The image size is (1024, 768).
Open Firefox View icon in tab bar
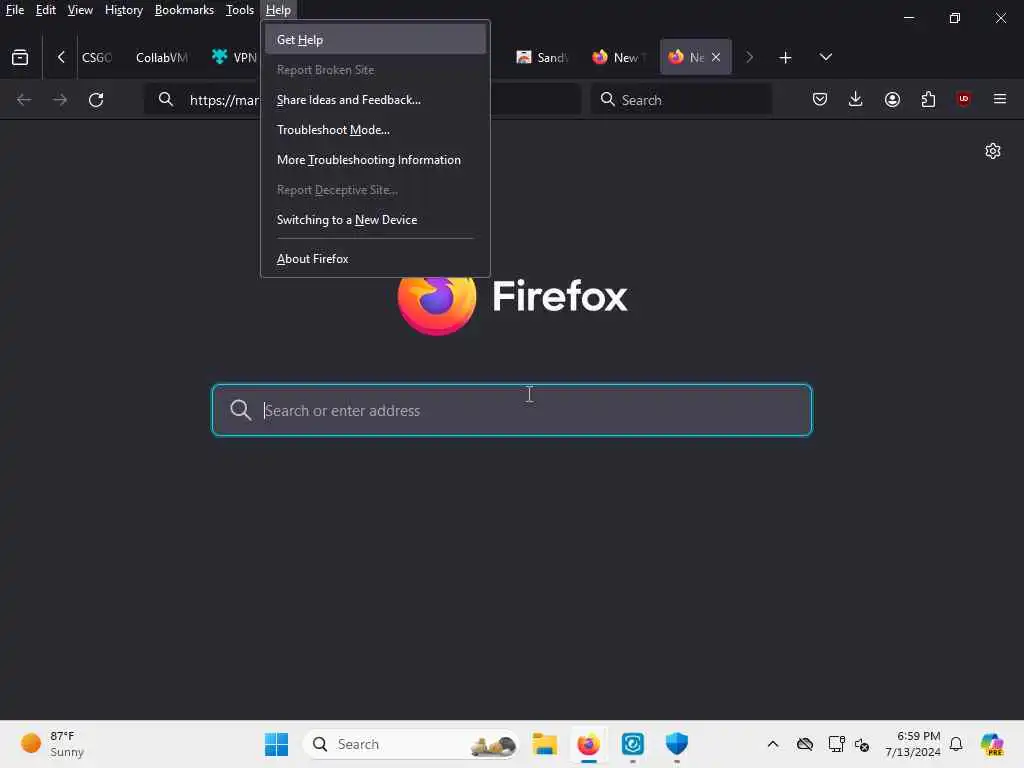[20, 57]
